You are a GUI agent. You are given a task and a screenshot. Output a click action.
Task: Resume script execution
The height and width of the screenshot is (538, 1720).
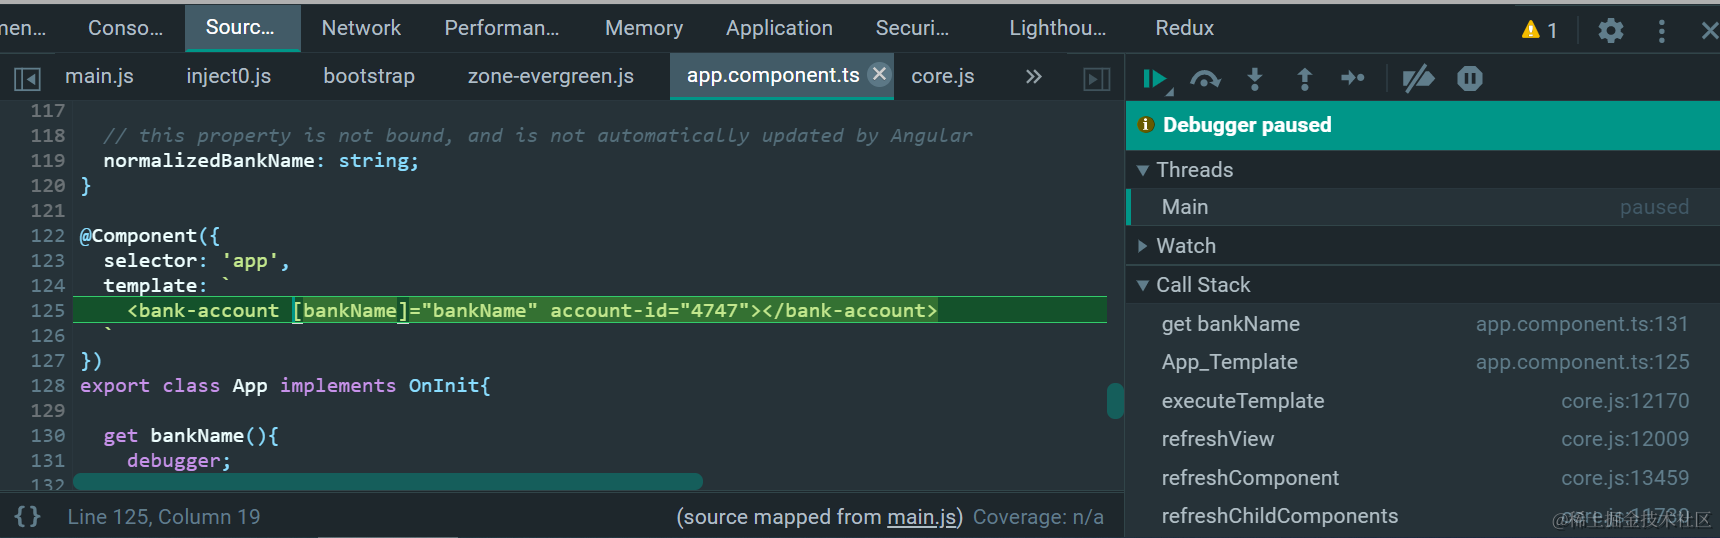1154,79
